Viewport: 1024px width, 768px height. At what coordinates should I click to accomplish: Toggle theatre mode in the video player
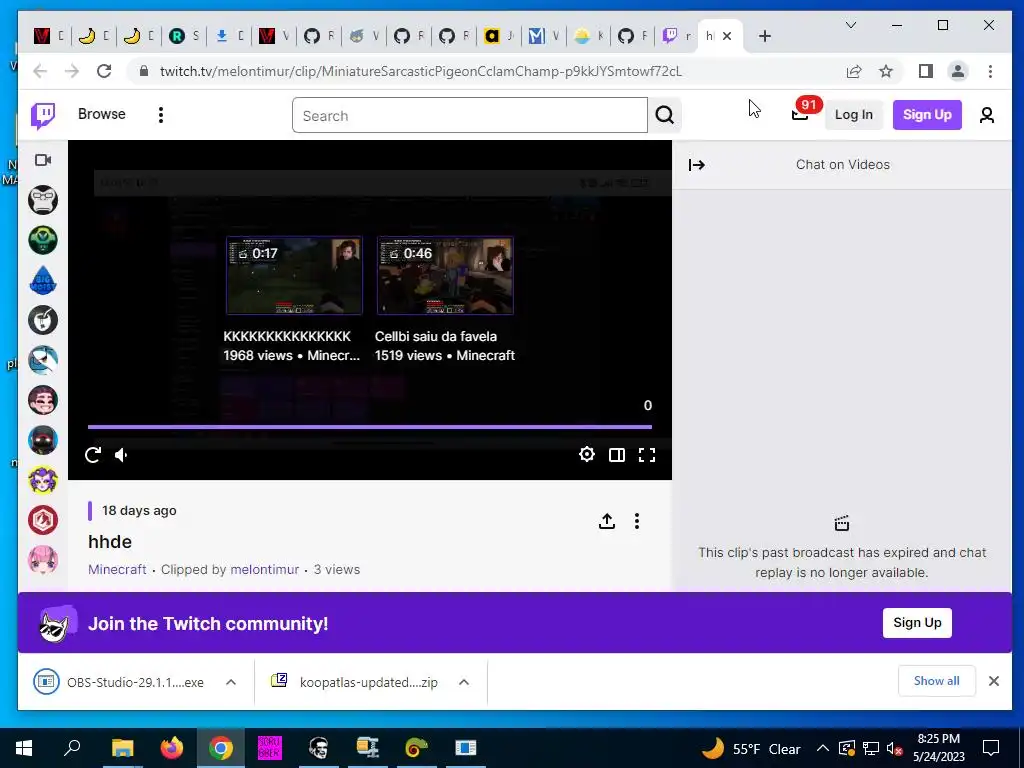616,455
